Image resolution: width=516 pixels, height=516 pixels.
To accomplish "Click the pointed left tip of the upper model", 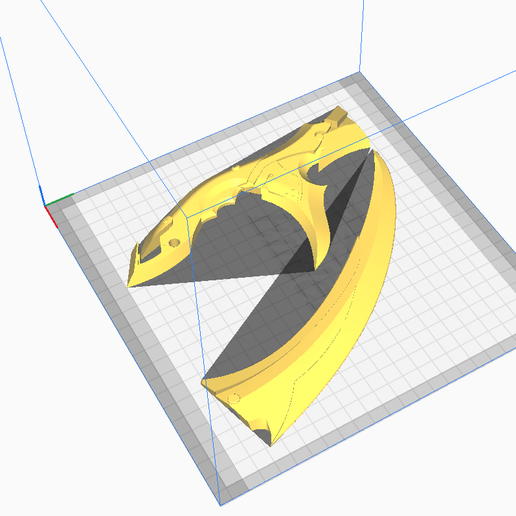I will [x=129, y=285].
